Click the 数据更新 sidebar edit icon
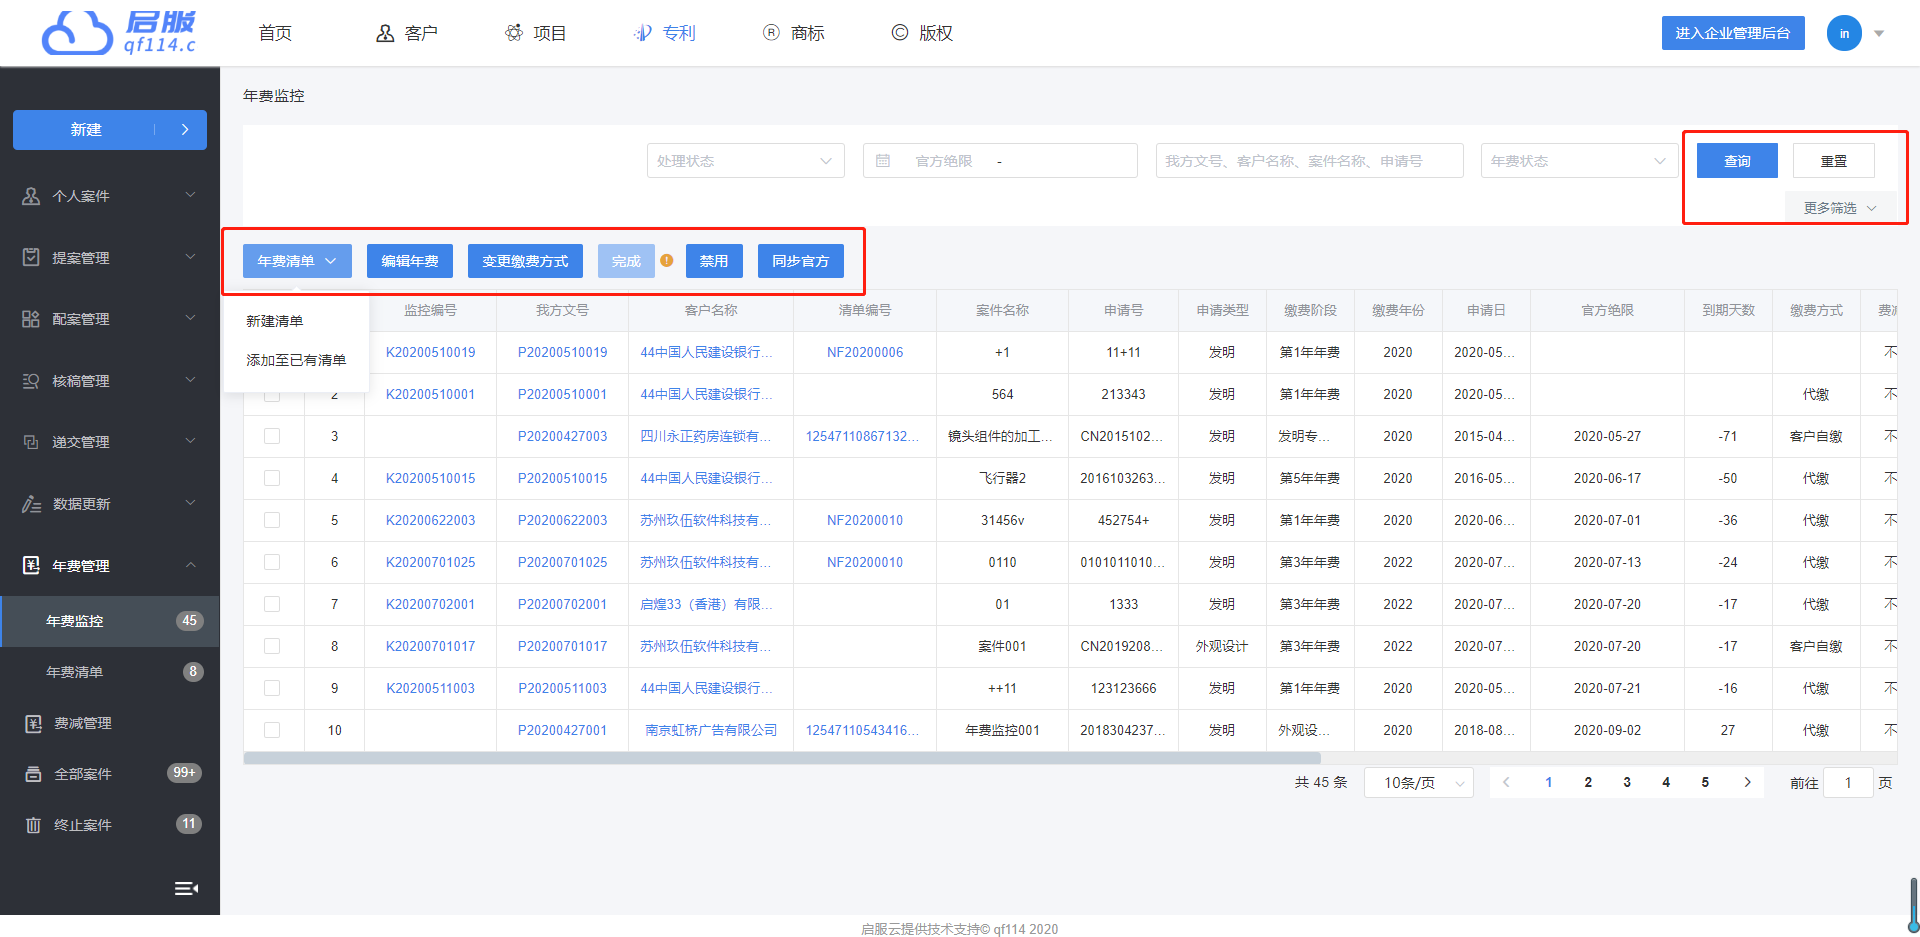The height and width of the screenshot is (937, 1920). point(31,504)
